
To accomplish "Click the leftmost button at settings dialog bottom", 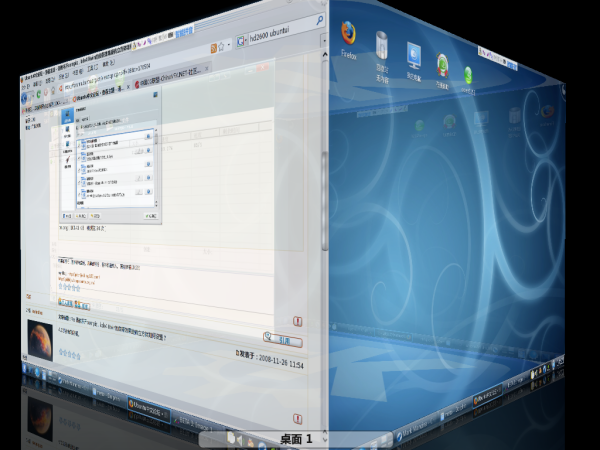I will tap(67, 216).
